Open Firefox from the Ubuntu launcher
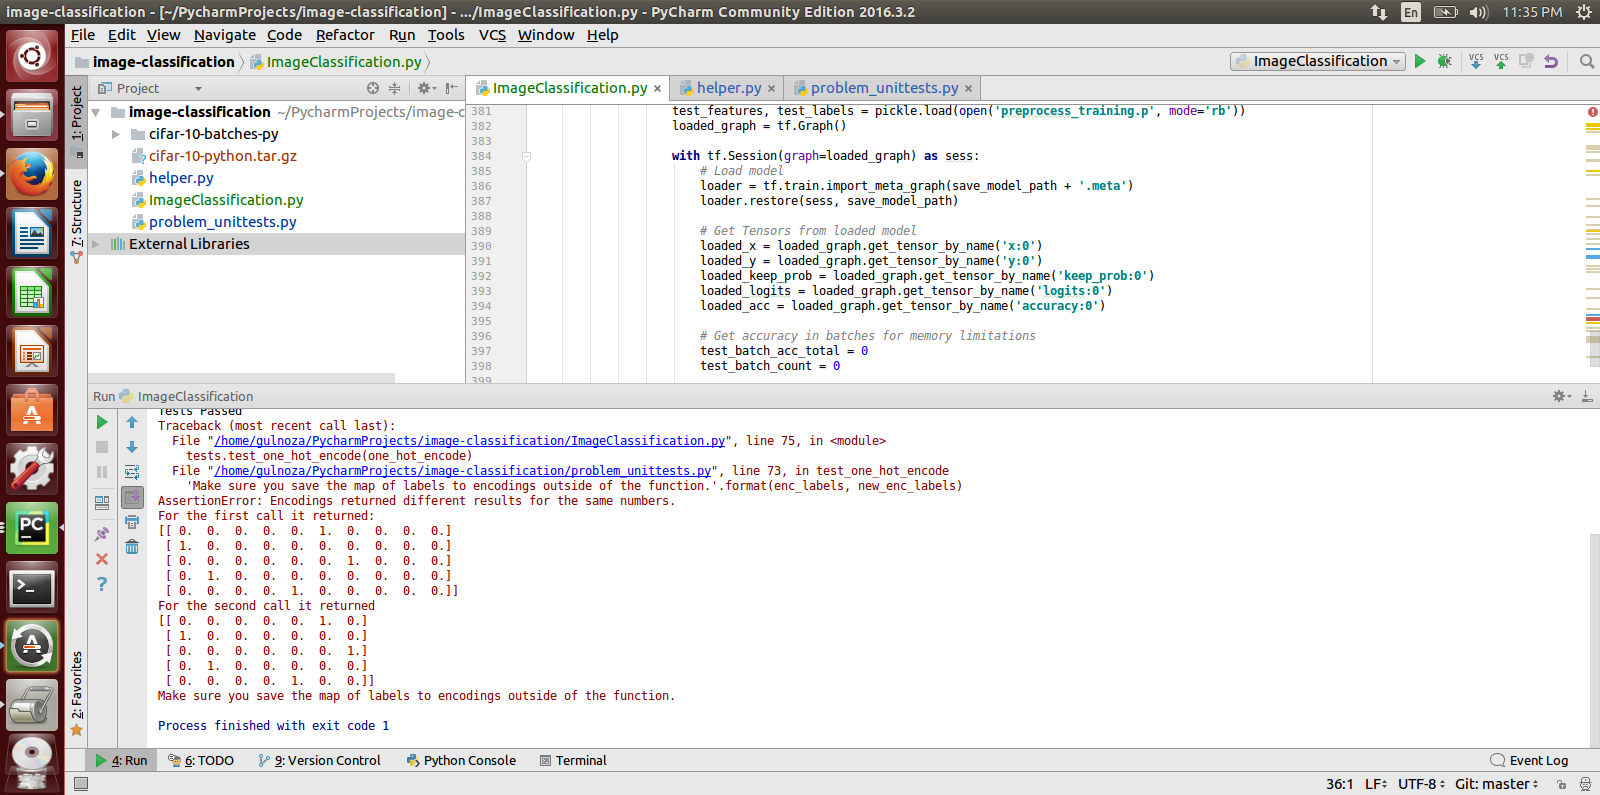The height and width of the screenshot is (795, 1600). (x=32, y=175)
